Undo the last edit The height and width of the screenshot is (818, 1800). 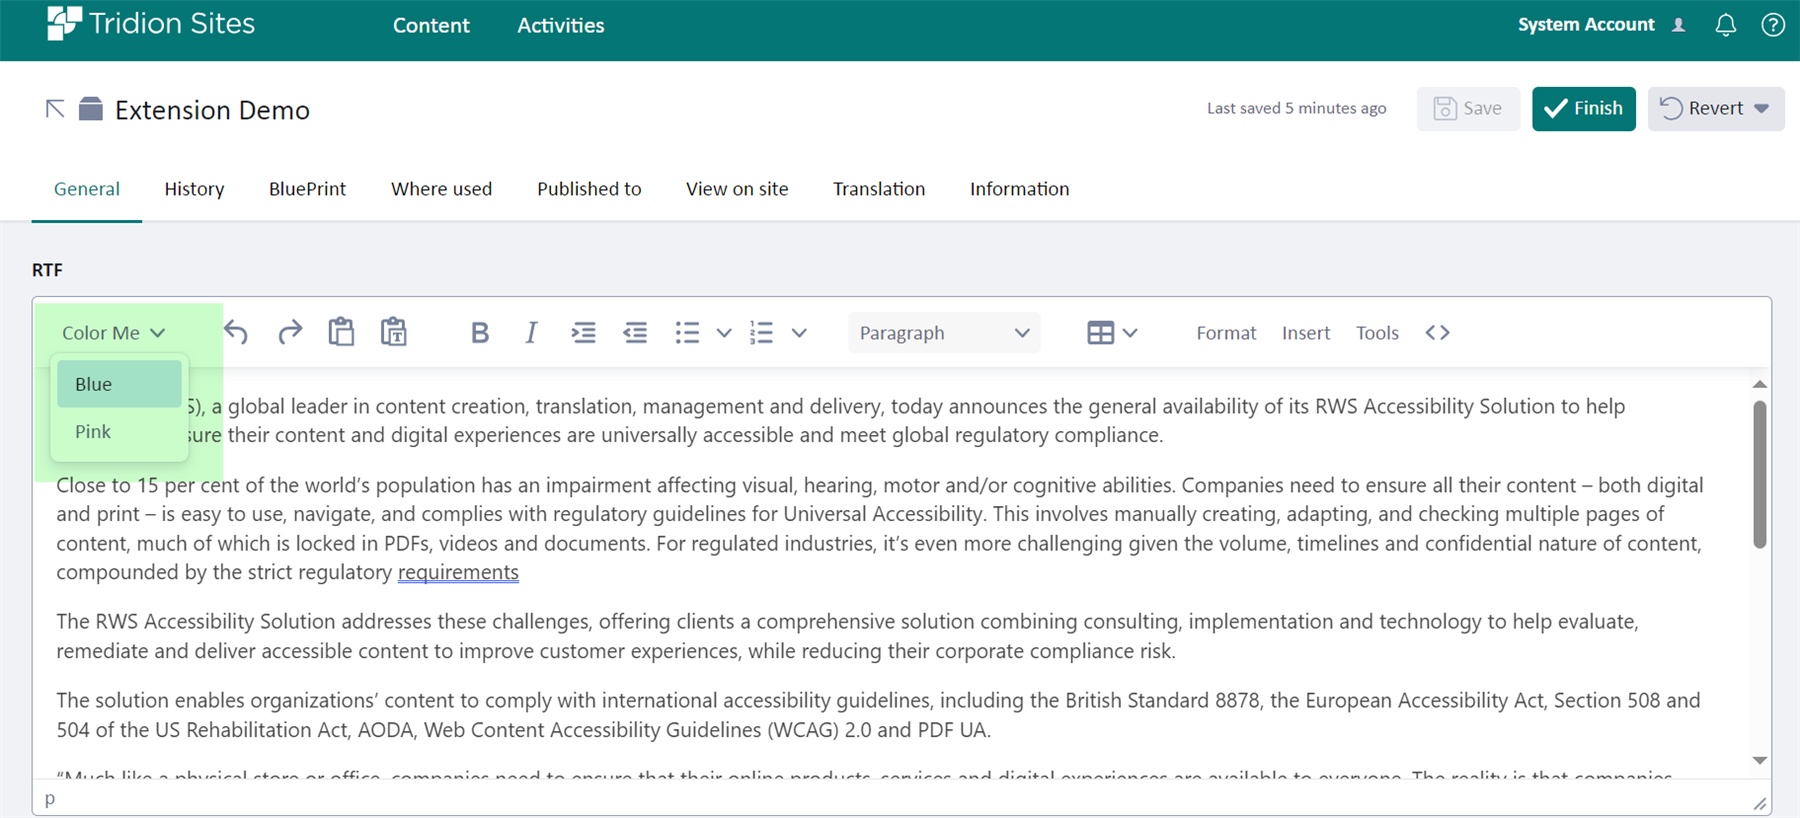236,333
